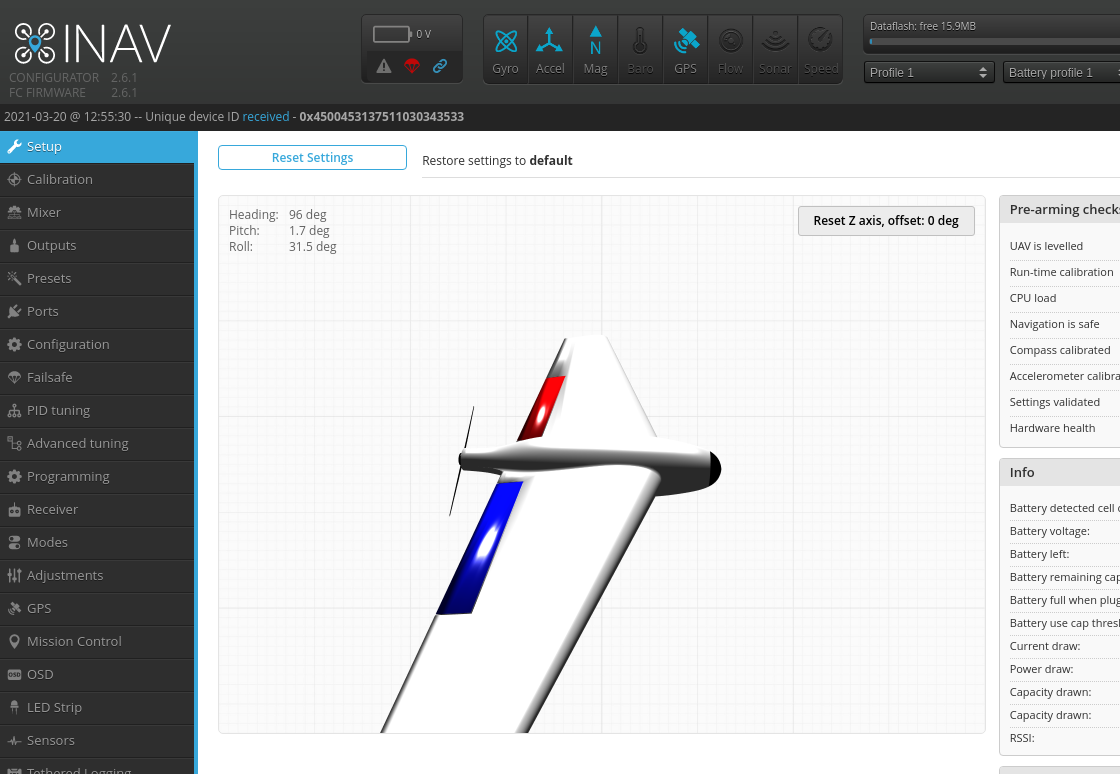Click the red failsafe parachute icon
The width and height of the screenshot is (1120, 774).
(411, 66)
